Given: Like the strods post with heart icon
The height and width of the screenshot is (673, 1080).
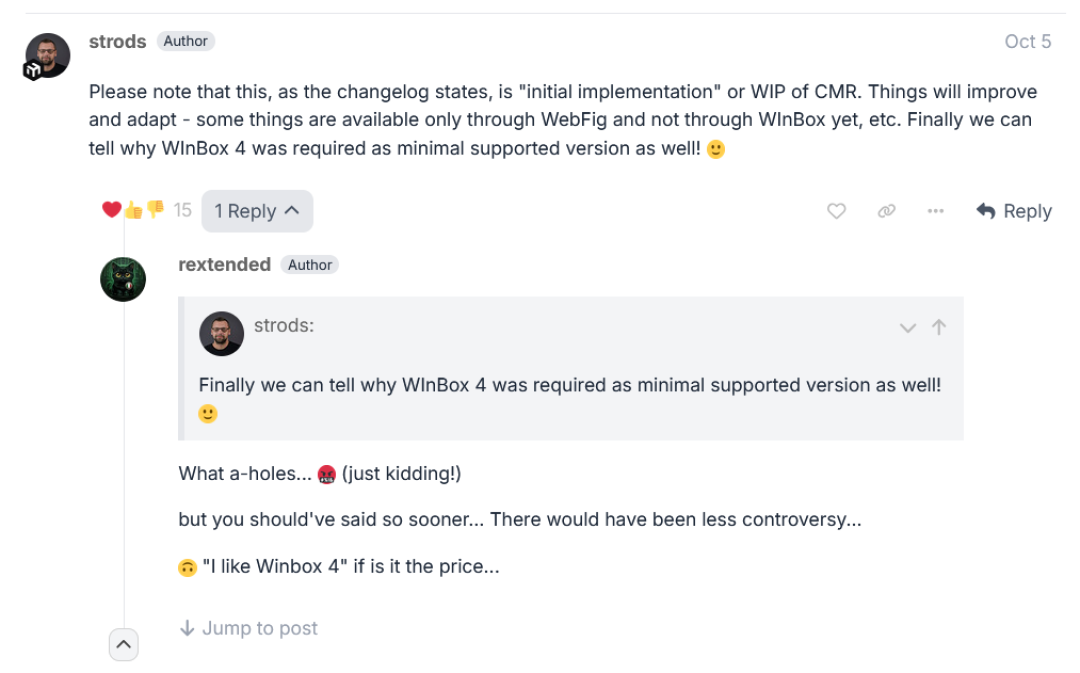Looking at the screenshot, I should click(836, 211).
